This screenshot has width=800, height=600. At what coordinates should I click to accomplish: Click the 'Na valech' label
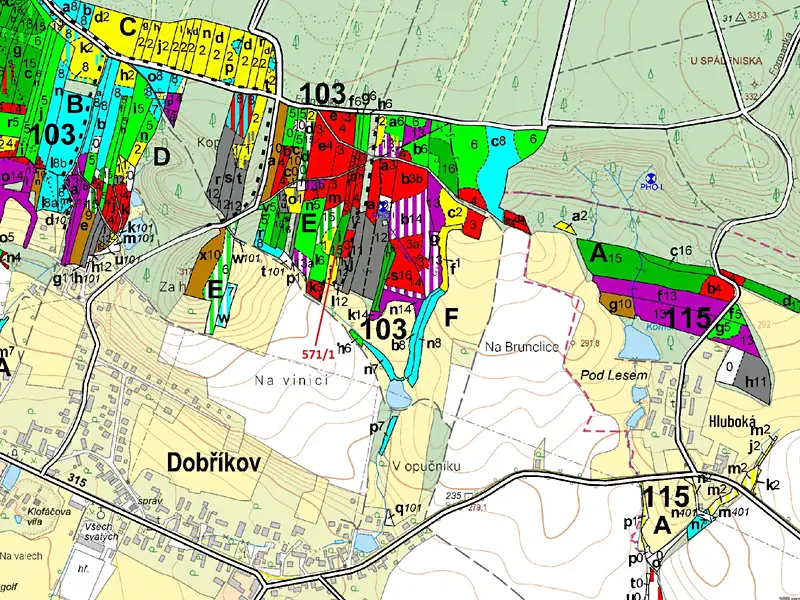[x=21, y=556]
